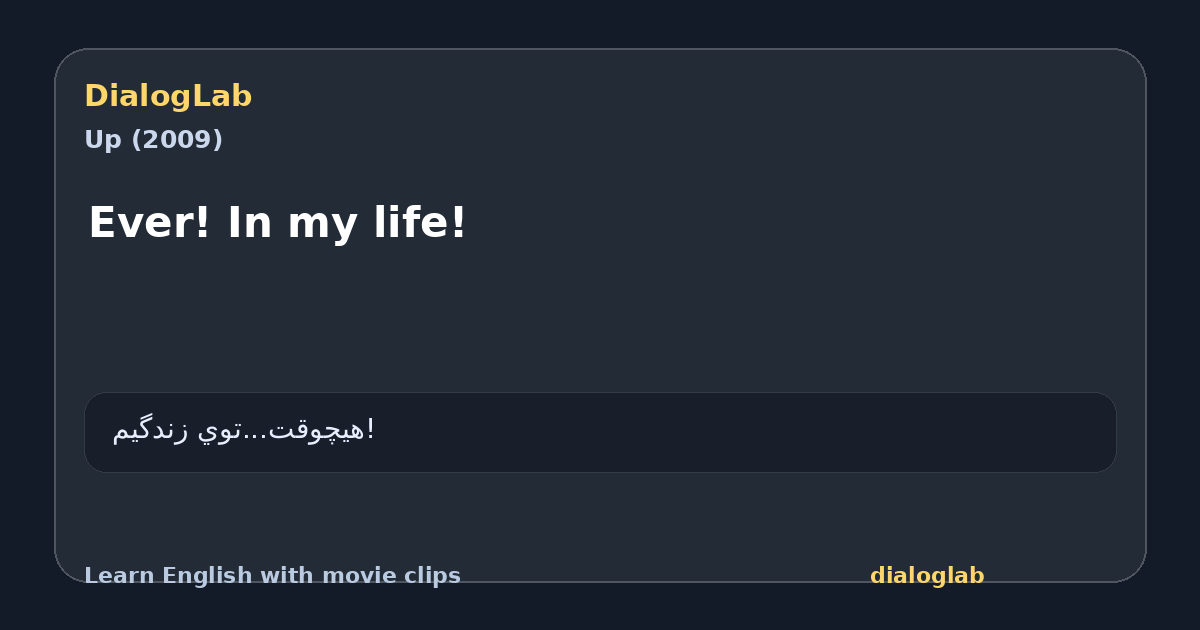Open the yellow dialoglab handle link
The image size is (1200, 630).
point(927,576)
